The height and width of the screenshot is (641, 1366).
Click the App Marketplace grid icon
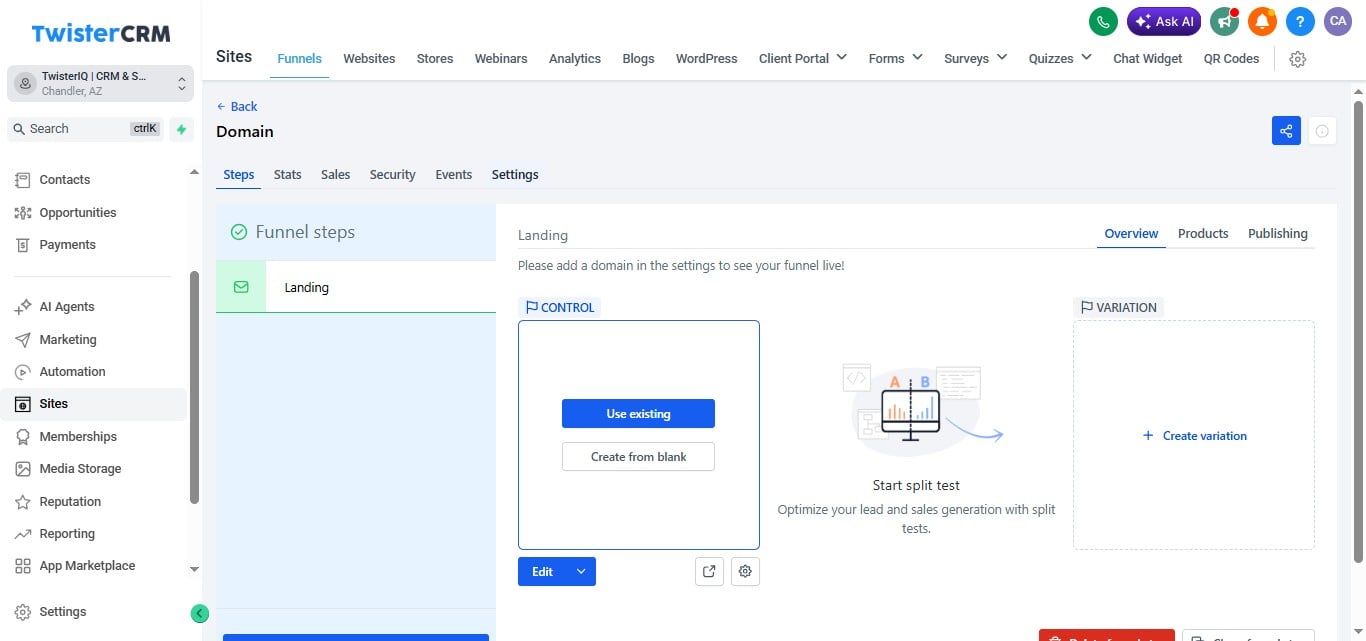[x=23, y=566]
